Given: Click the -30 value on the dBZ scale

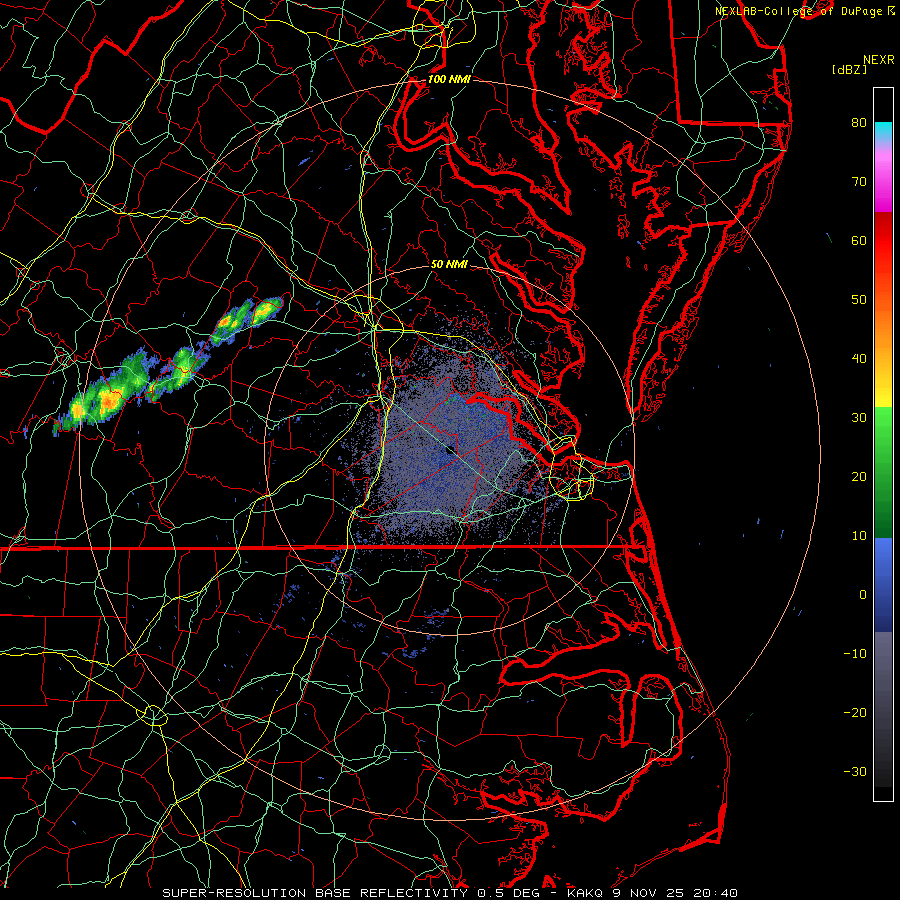Looking at the screenshot, I should [x=855, y=771].
